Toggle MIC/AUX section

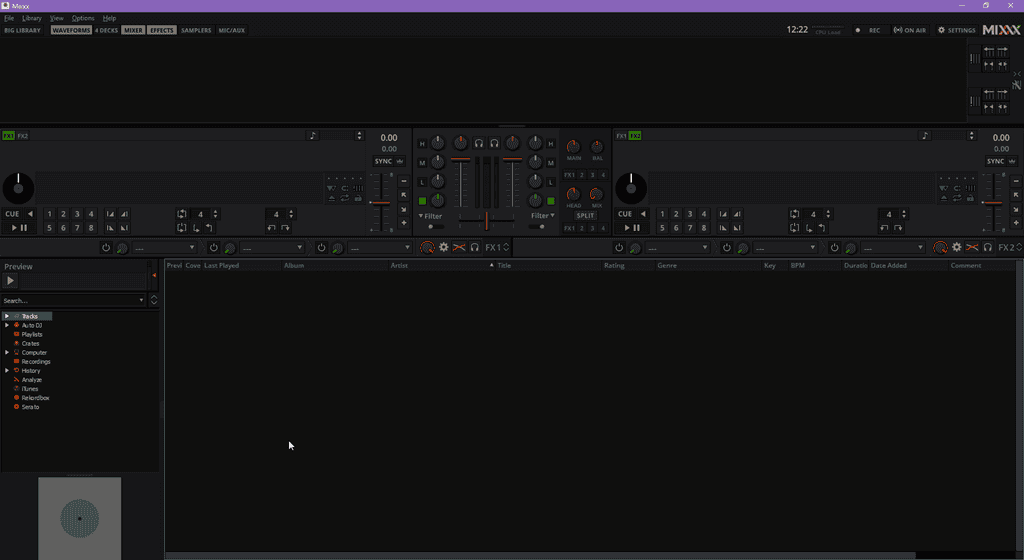pos(232,30)
